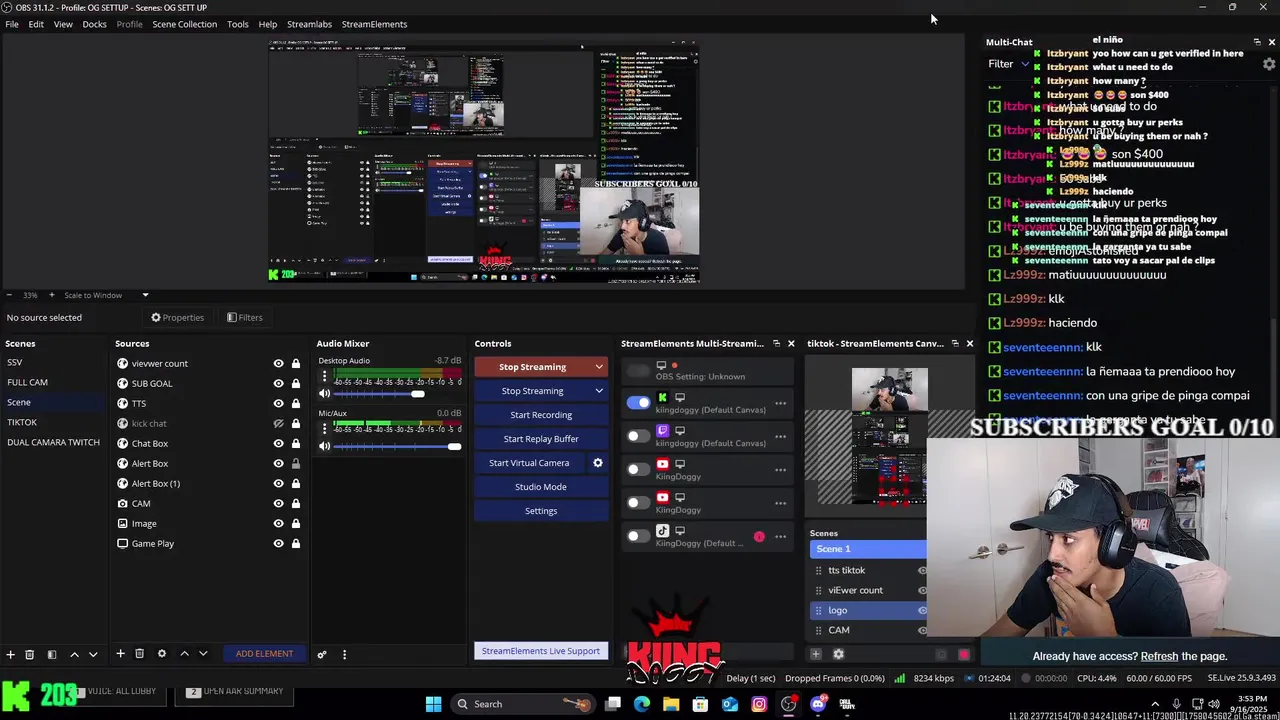Viewport: 1280px width, 720px height.
Task: Open the Scene Collection menu
Action: [184, 24]
